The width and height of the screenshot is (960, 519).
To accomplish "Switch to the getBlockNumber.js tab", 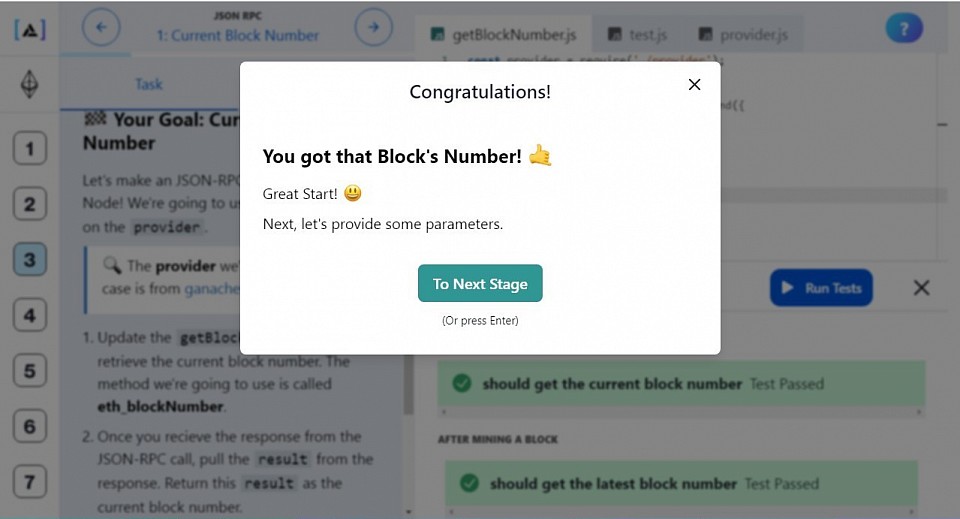I will coord(503,34).
